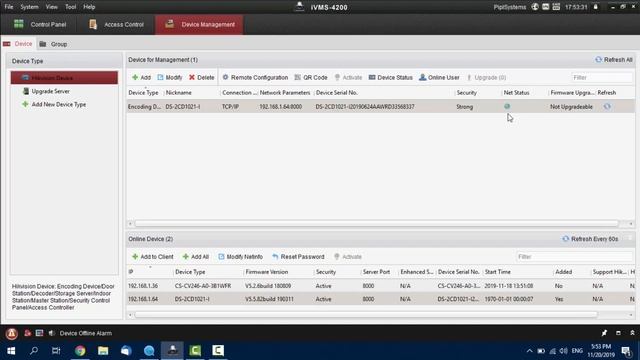Click the pin icon in the alarm bar
Viewport: 640px width, 360px height.
[x=604, y=333]
